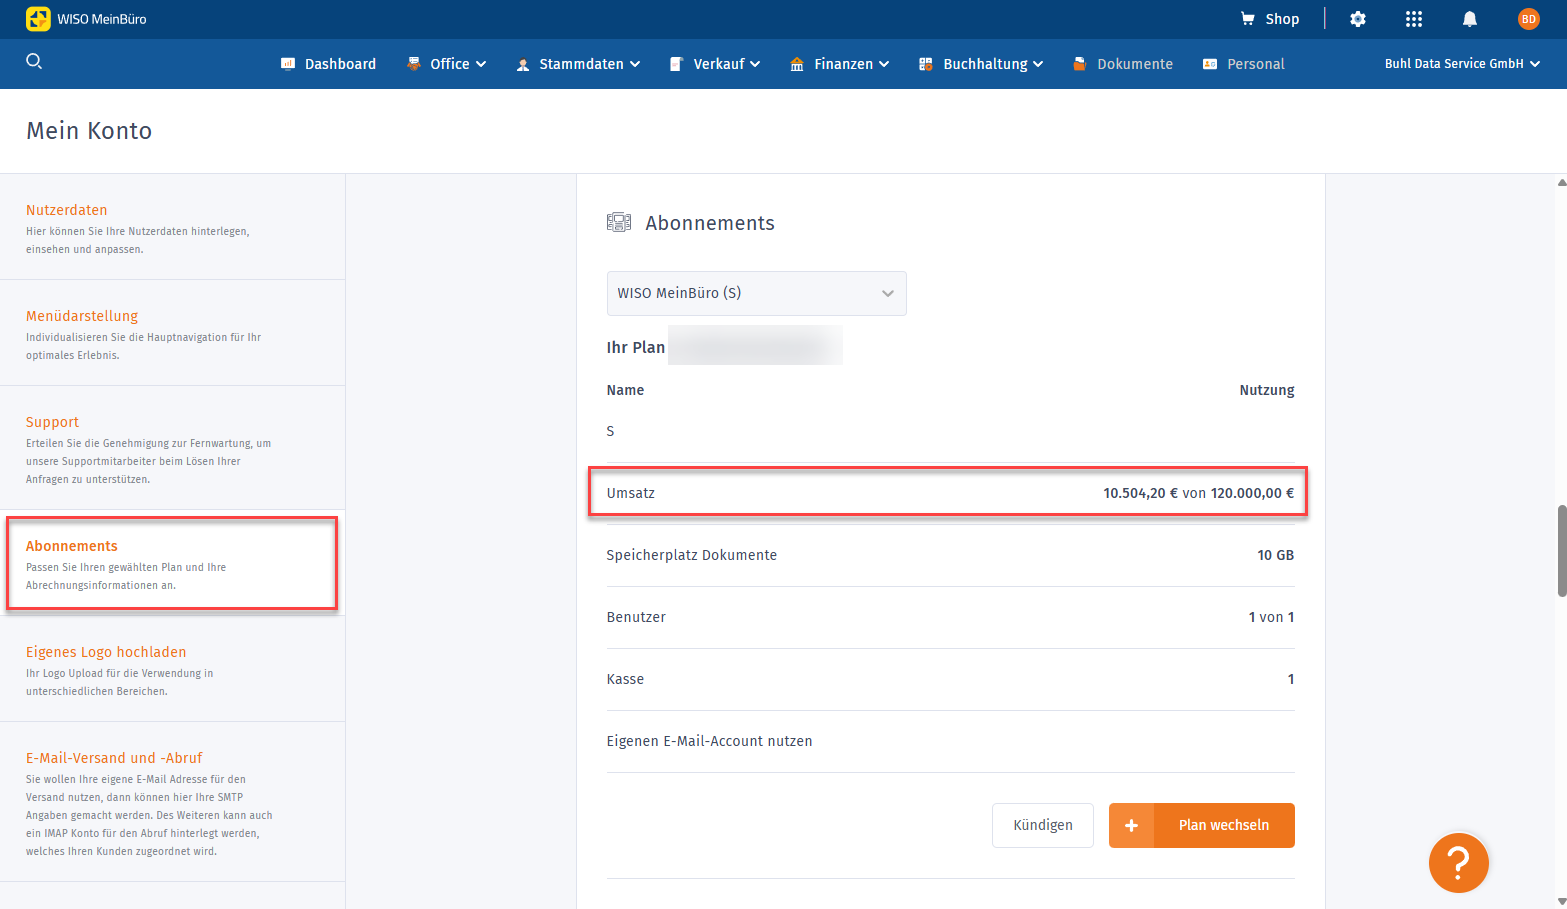Open the orange help question mark

pos(1459,862)
